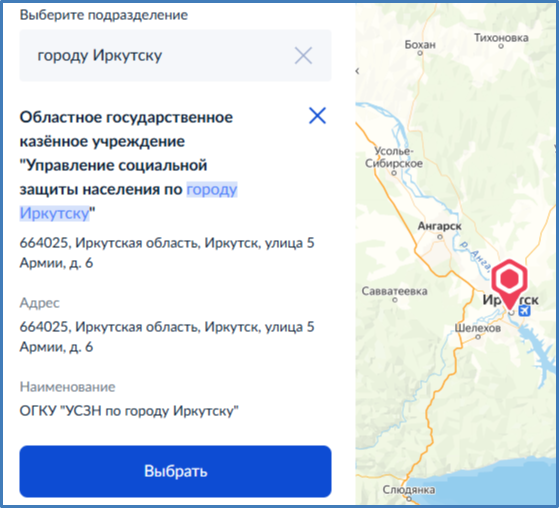The width and height of the screenshot is (559, 508).
Task: Click the airport icon near Иркутск
Action: (x=524, y=311)
